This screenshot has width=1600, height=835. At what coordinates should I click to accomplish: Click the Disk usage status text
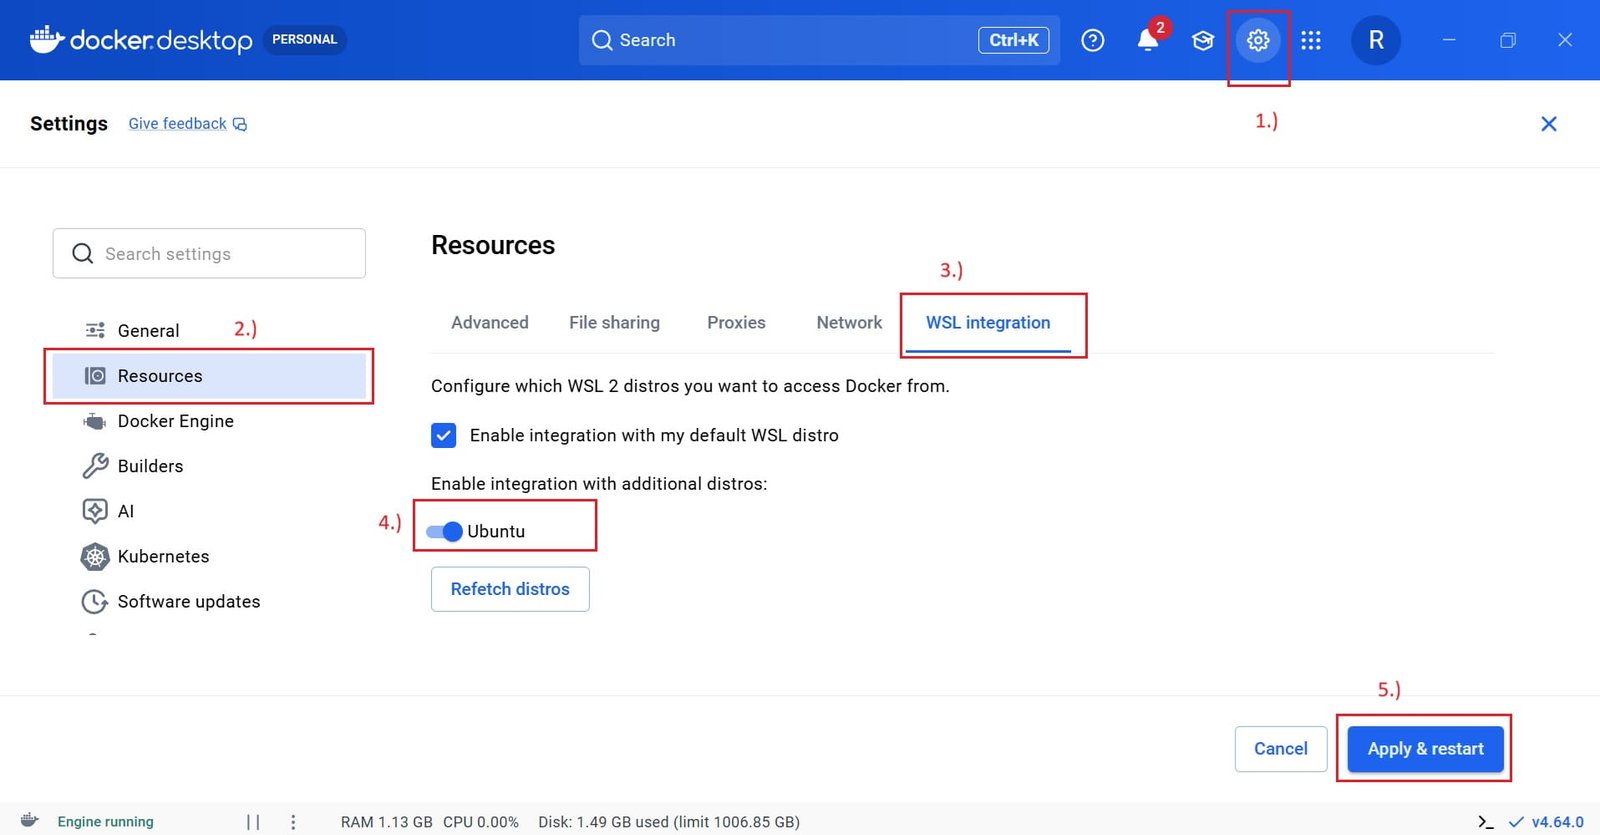(669, 822)
